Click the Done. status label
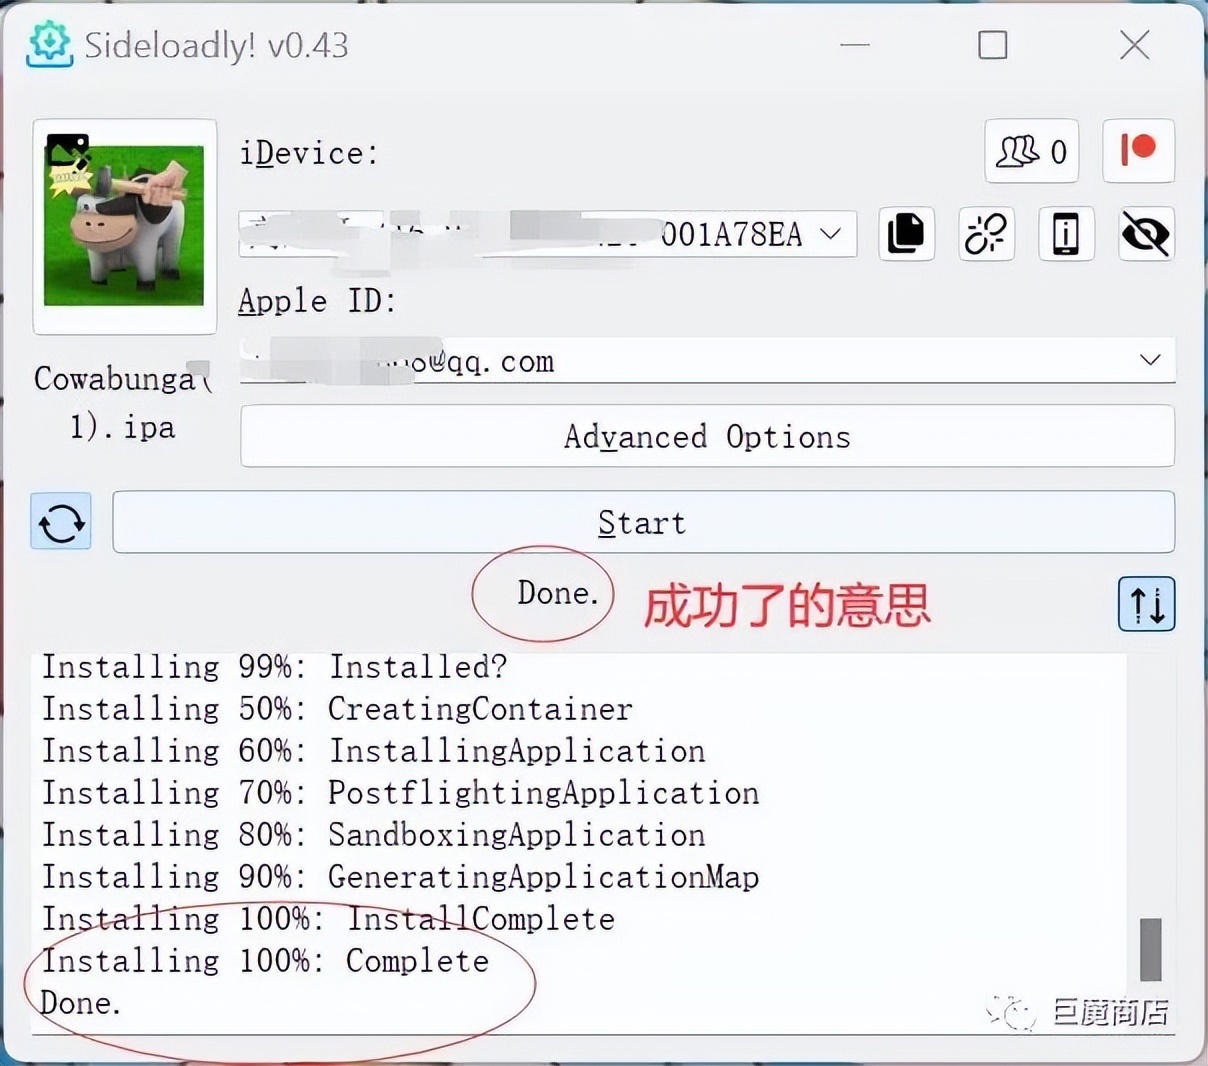1208x1066 pixels. pyautogui.click(x=558, y=593)
